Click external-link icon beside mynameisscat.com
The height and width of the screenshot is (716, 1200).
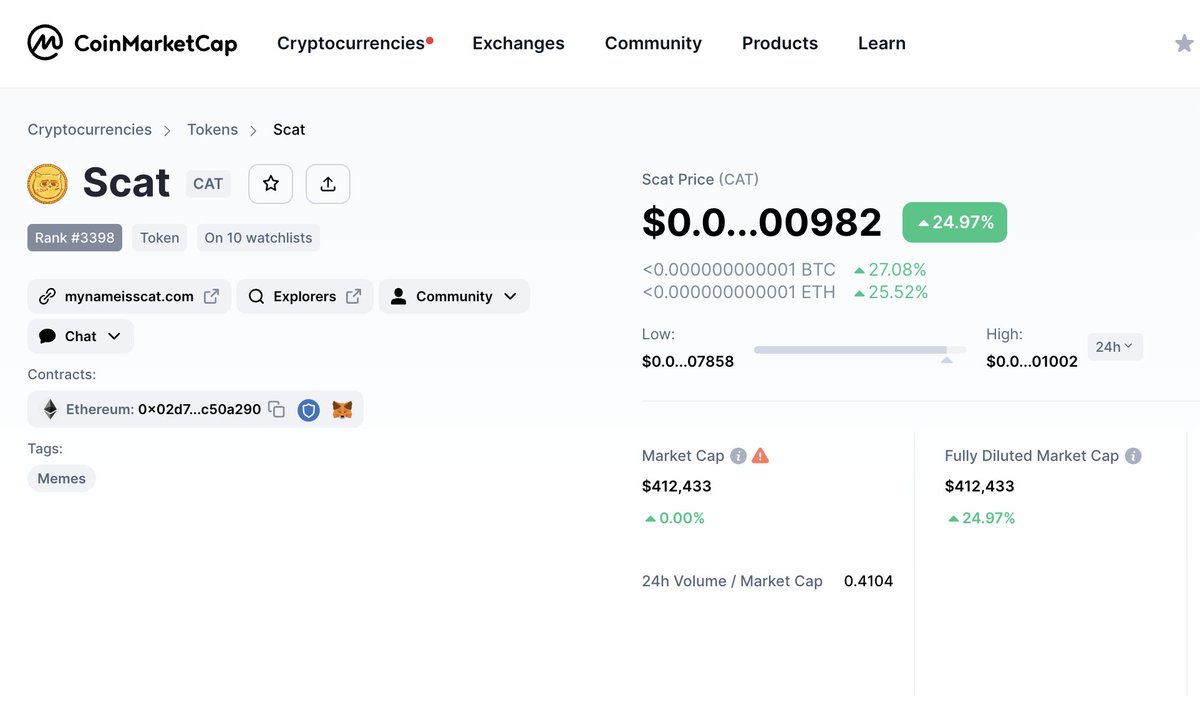click(212, 297)
